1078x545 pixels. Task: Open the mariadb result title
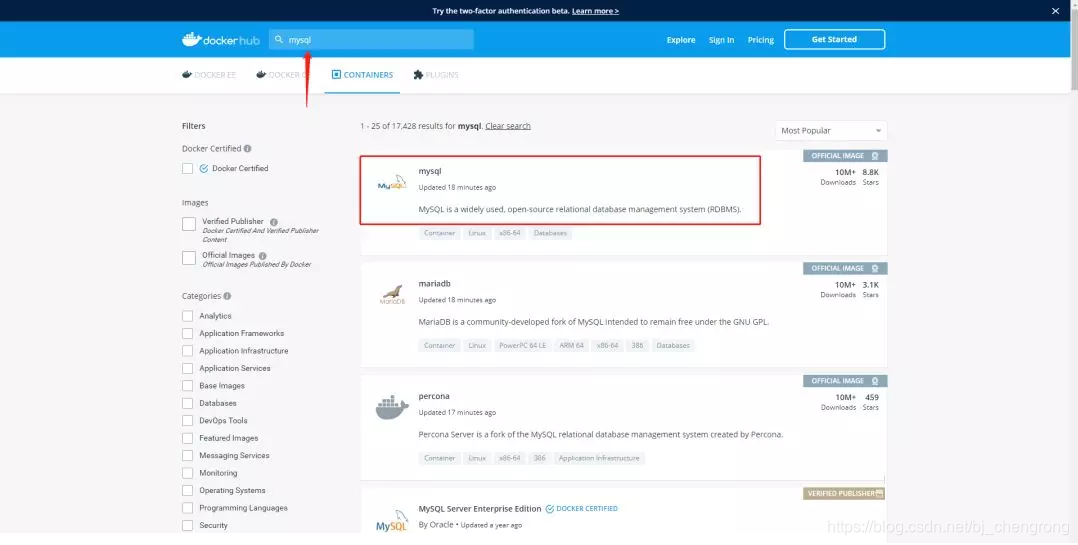tap(434, 284)
